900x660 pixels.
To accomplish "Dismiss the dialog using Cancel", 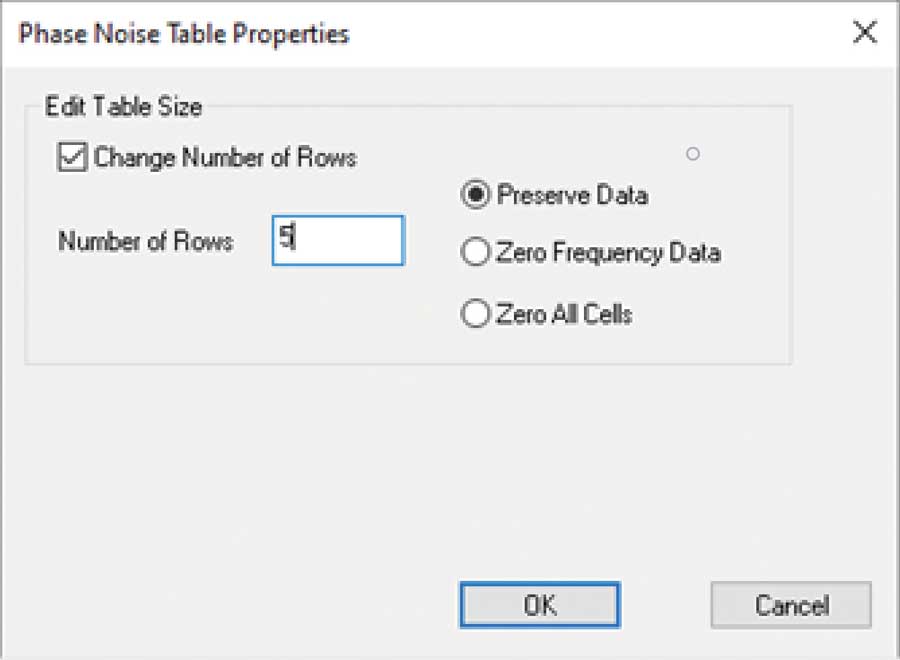I will [791, 605].
